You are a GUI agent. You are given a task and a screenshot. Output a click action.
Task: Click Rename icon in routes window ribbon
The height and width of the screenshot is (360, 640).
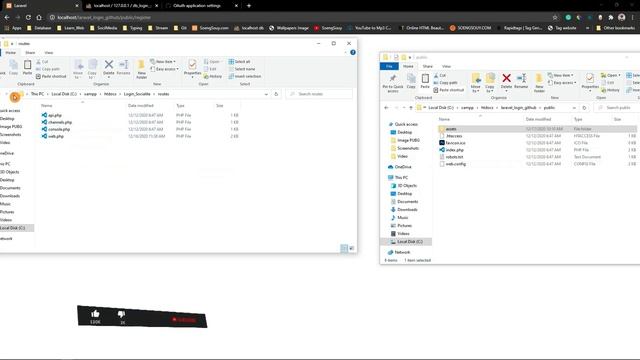pyautogui.click(x=123, y=68)
